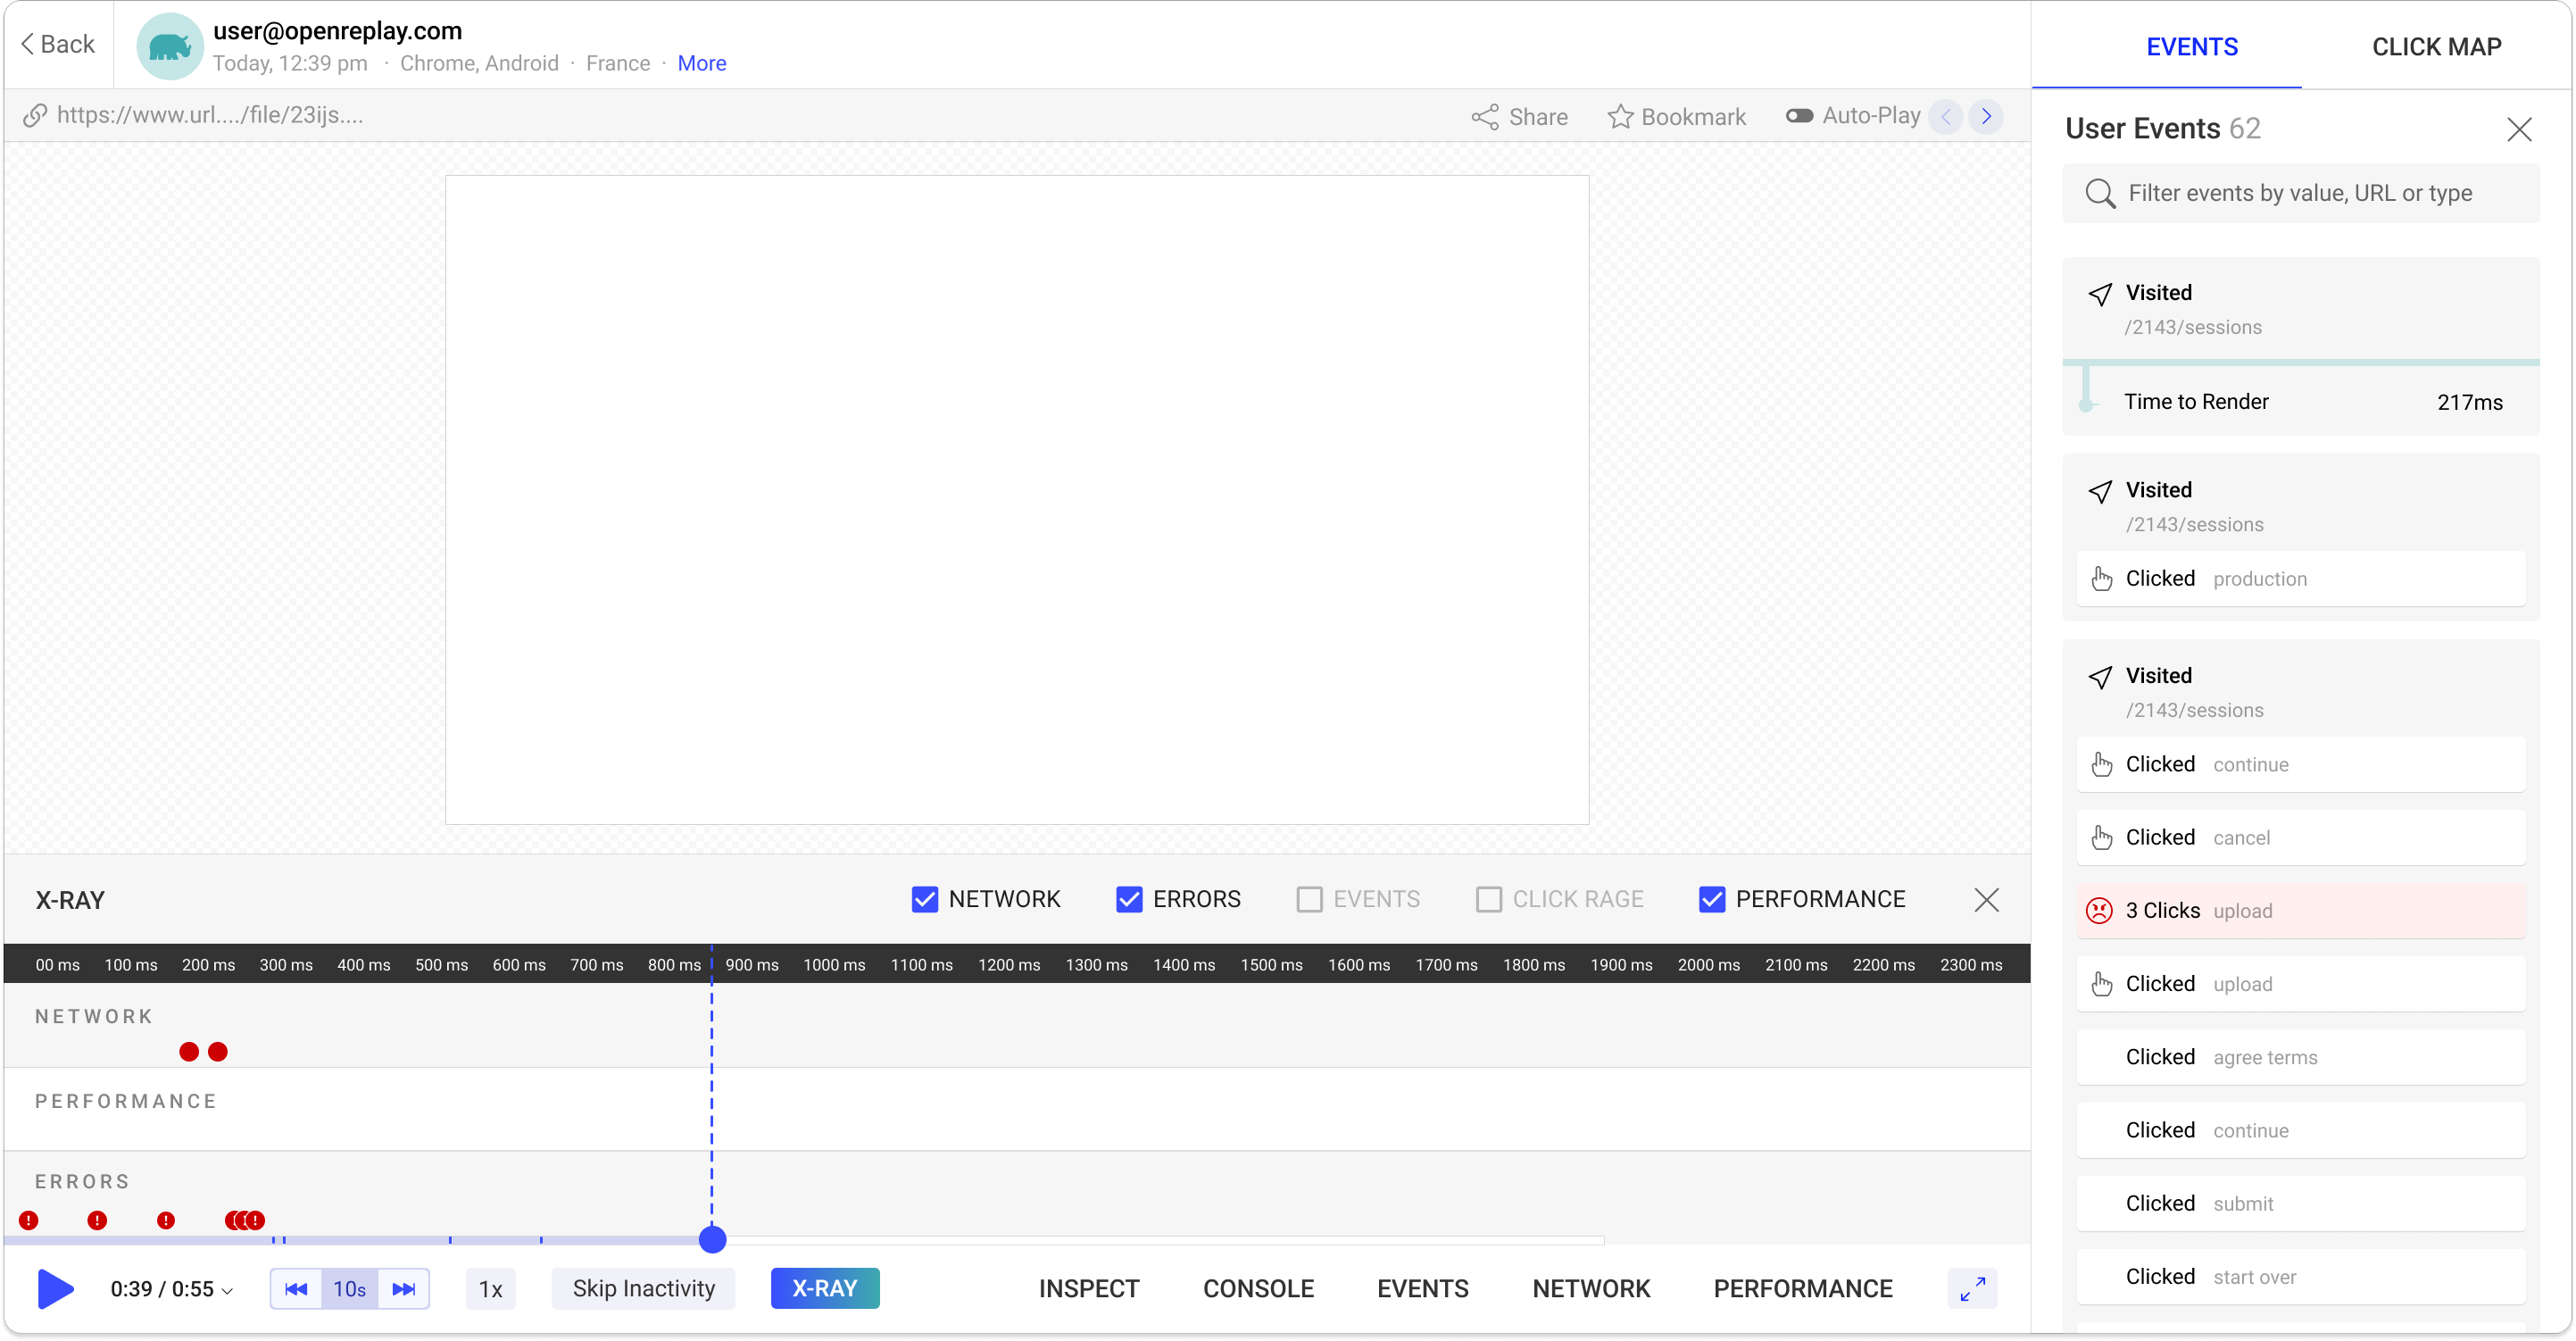Click the play button to start replay

tap(56, 1288)
